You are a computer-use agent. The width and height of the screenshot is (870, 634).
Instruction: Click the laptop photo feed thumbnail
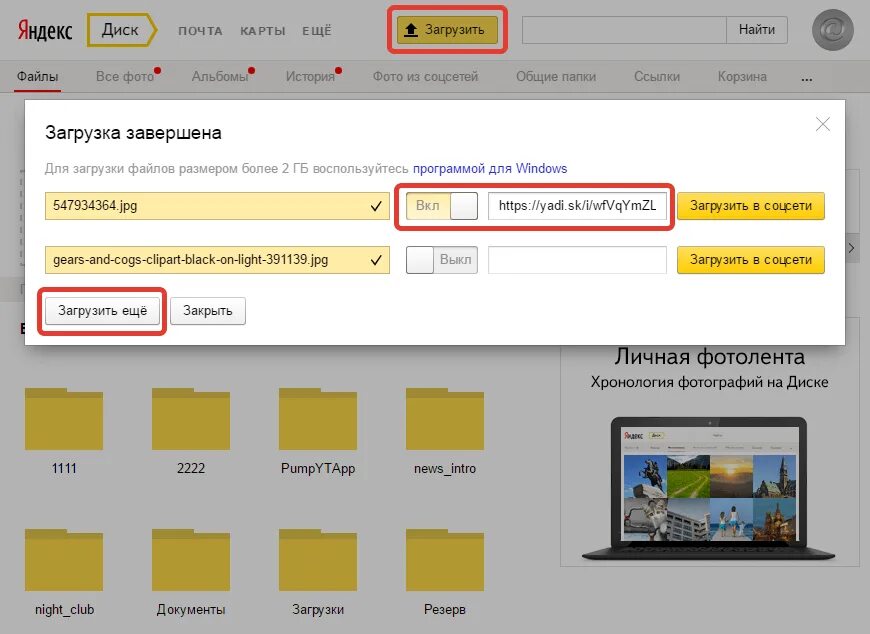(x=709, y=488)
